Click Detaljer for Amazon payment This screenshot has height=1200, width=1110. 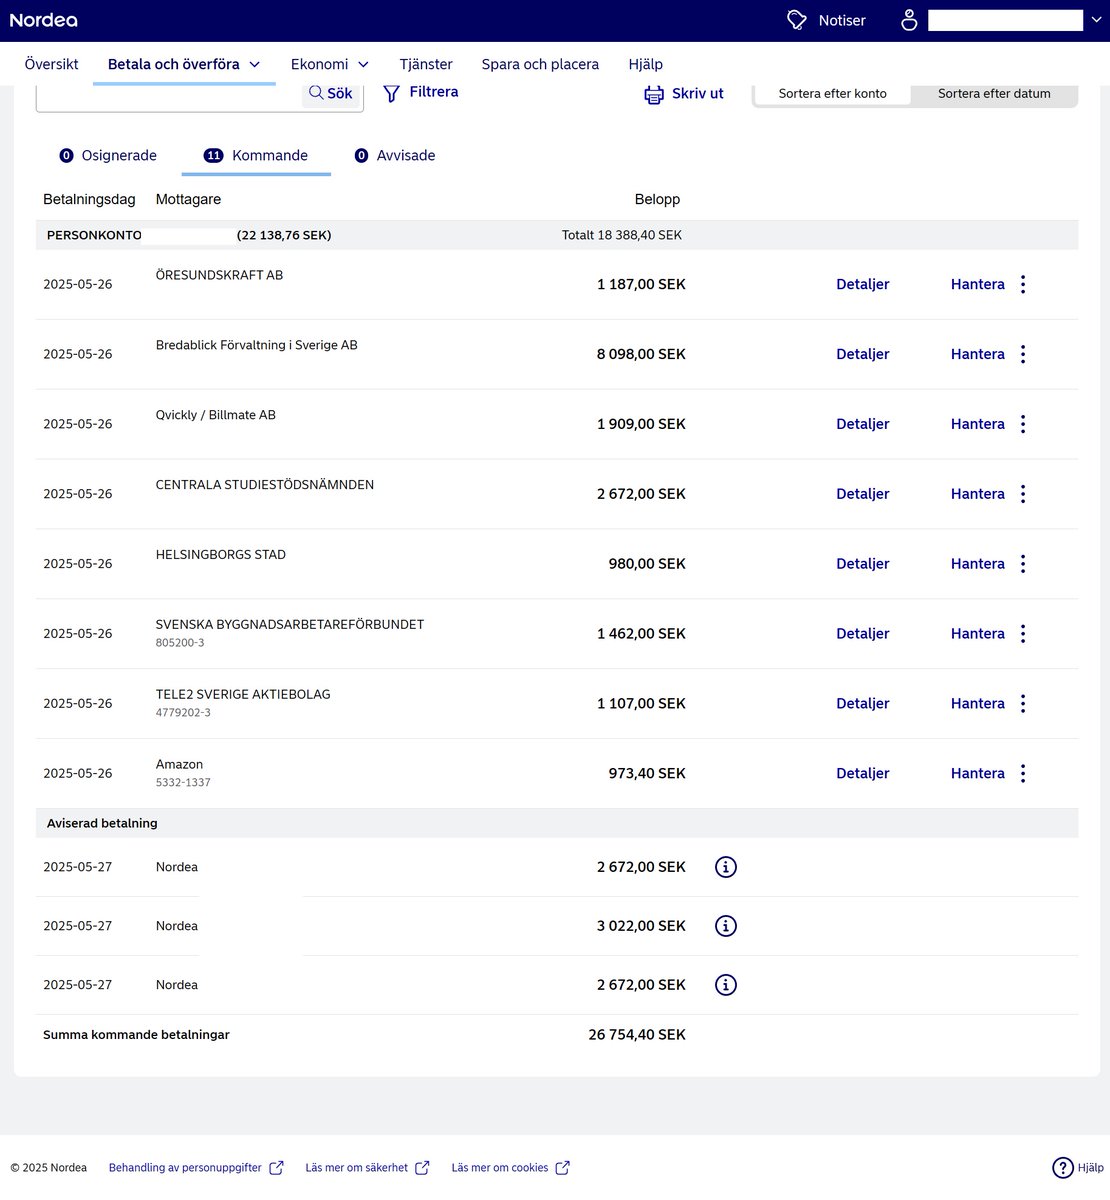(x=862, y=773)
